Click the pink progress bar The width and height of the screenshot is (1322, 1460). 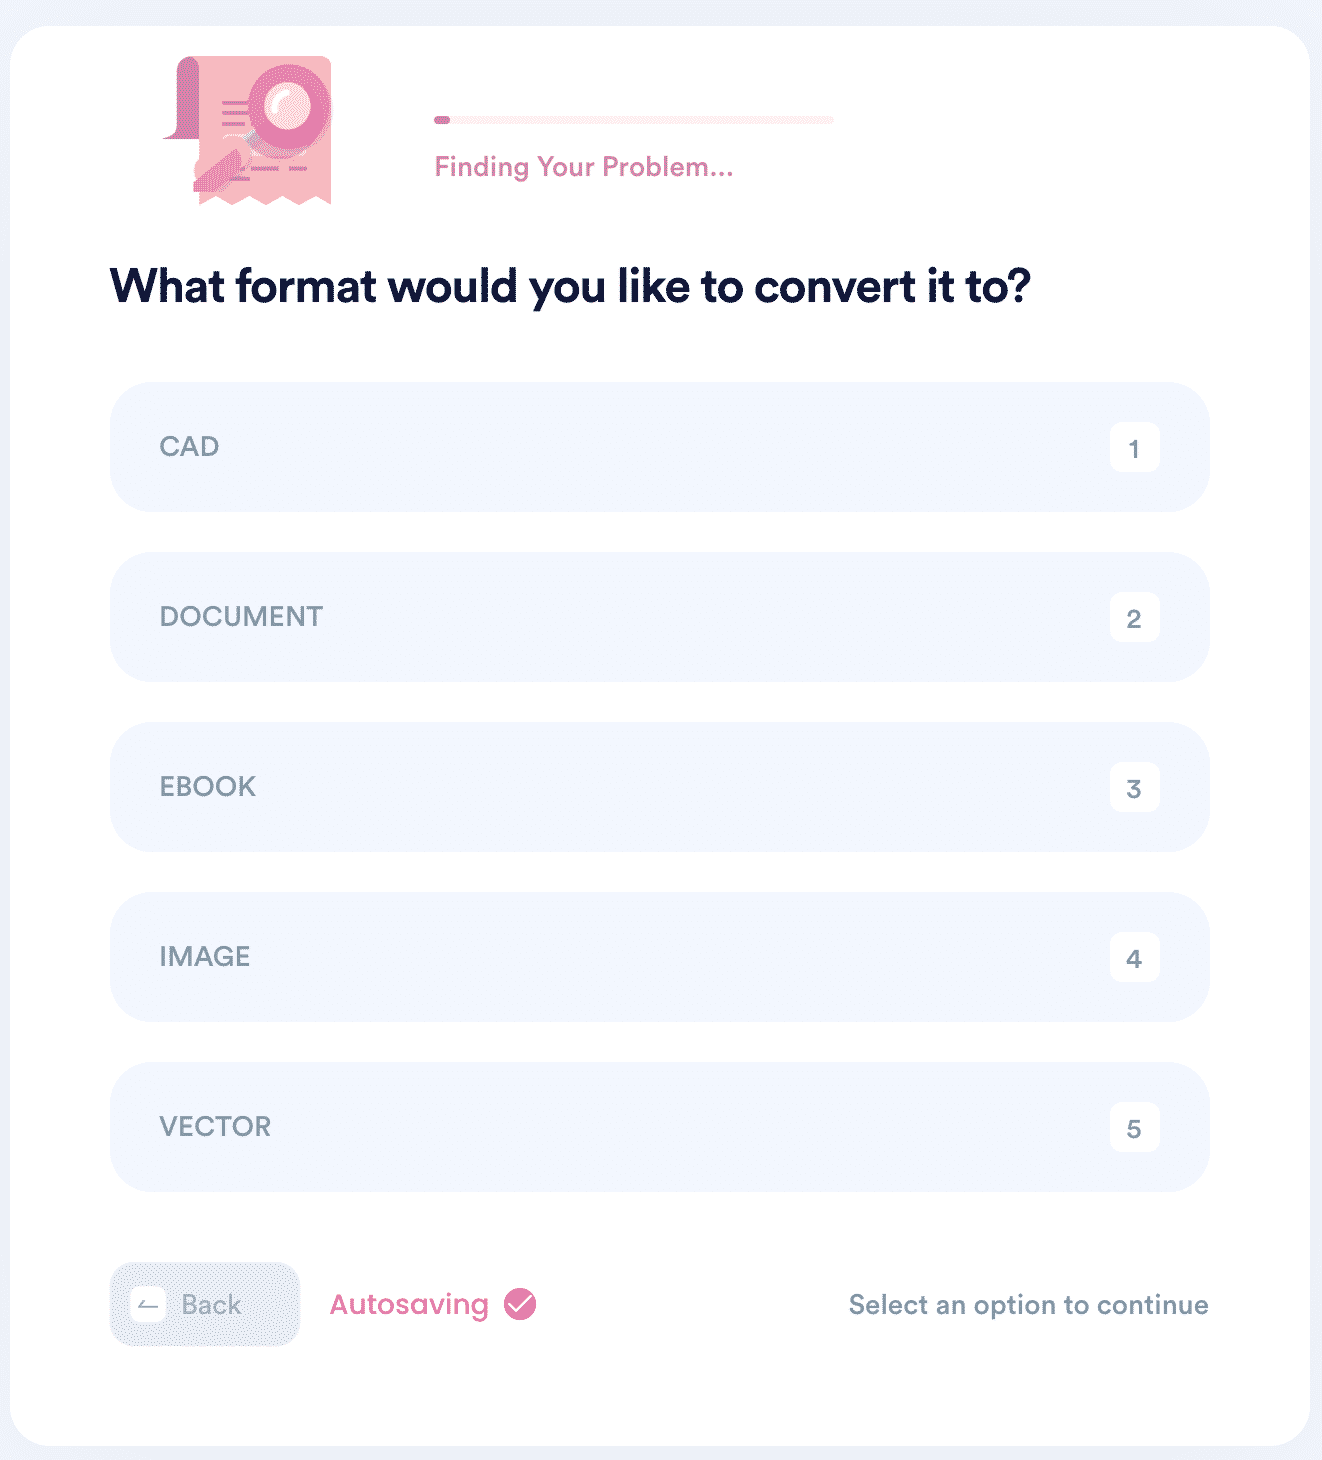(634, 120)
